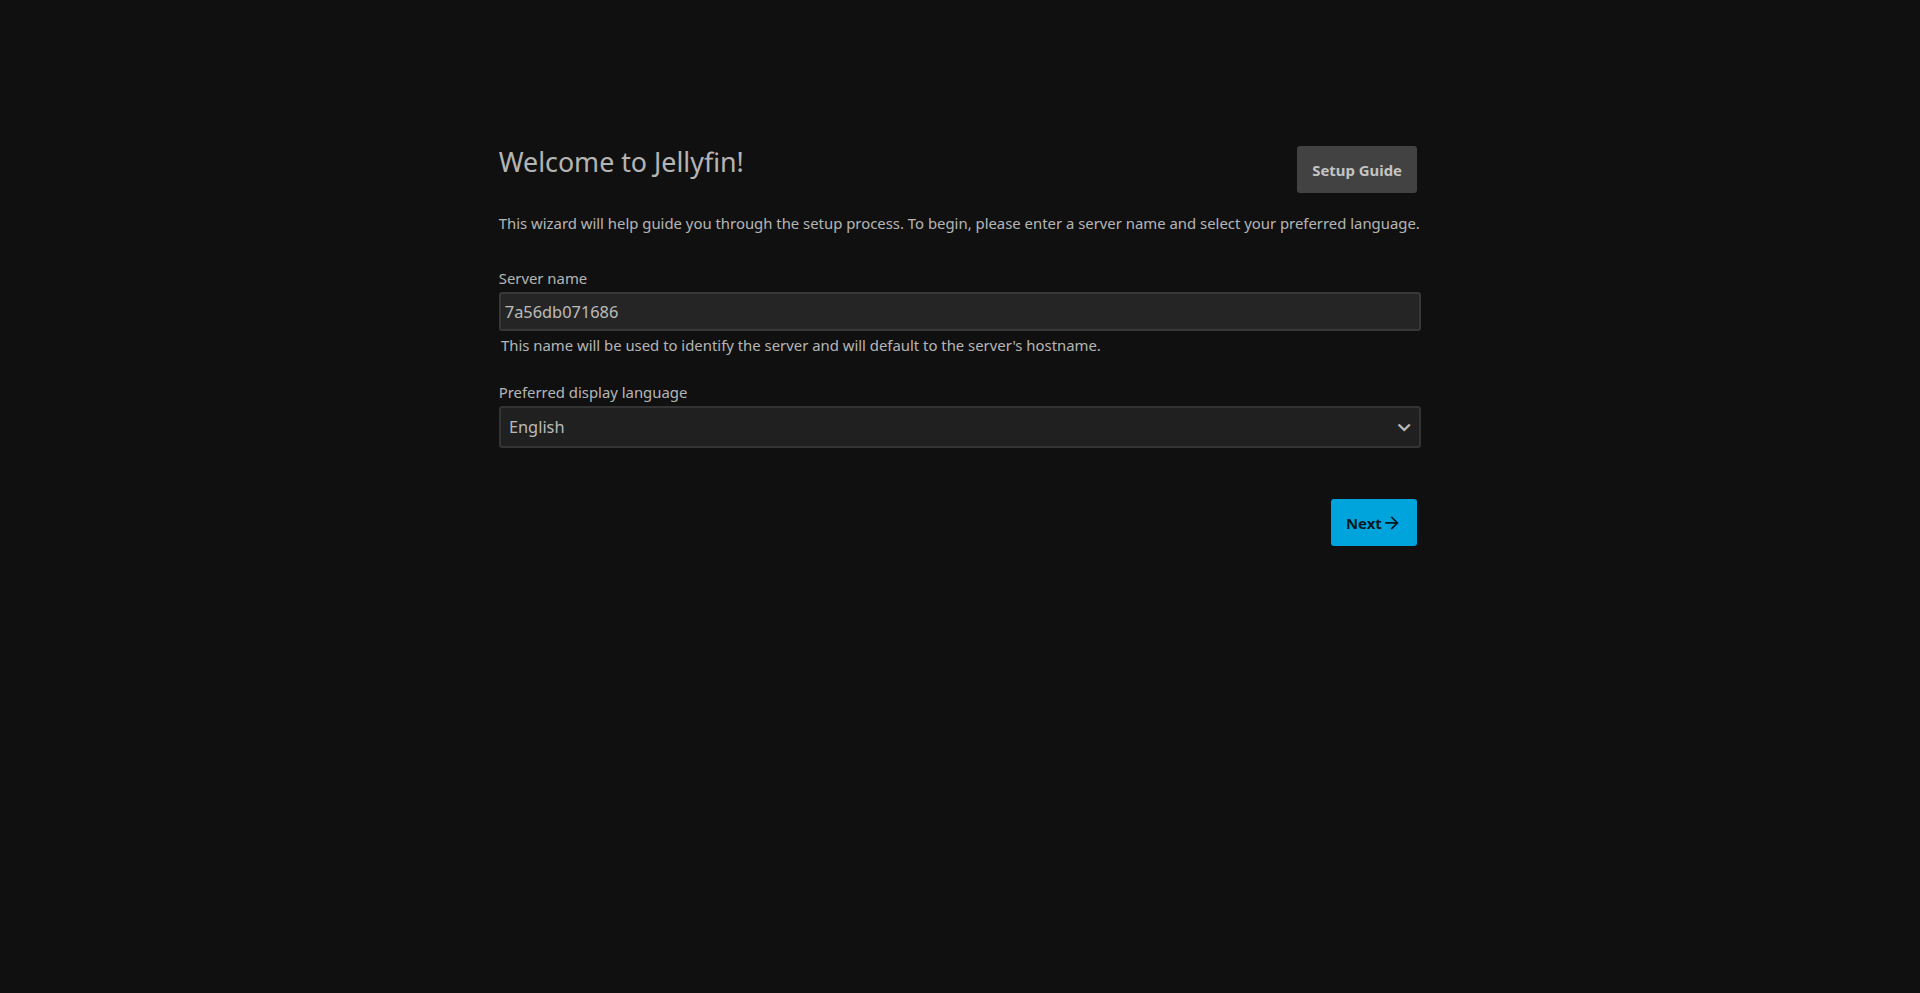Click the 7a56db071686 text in server name field

coord(561,312)
